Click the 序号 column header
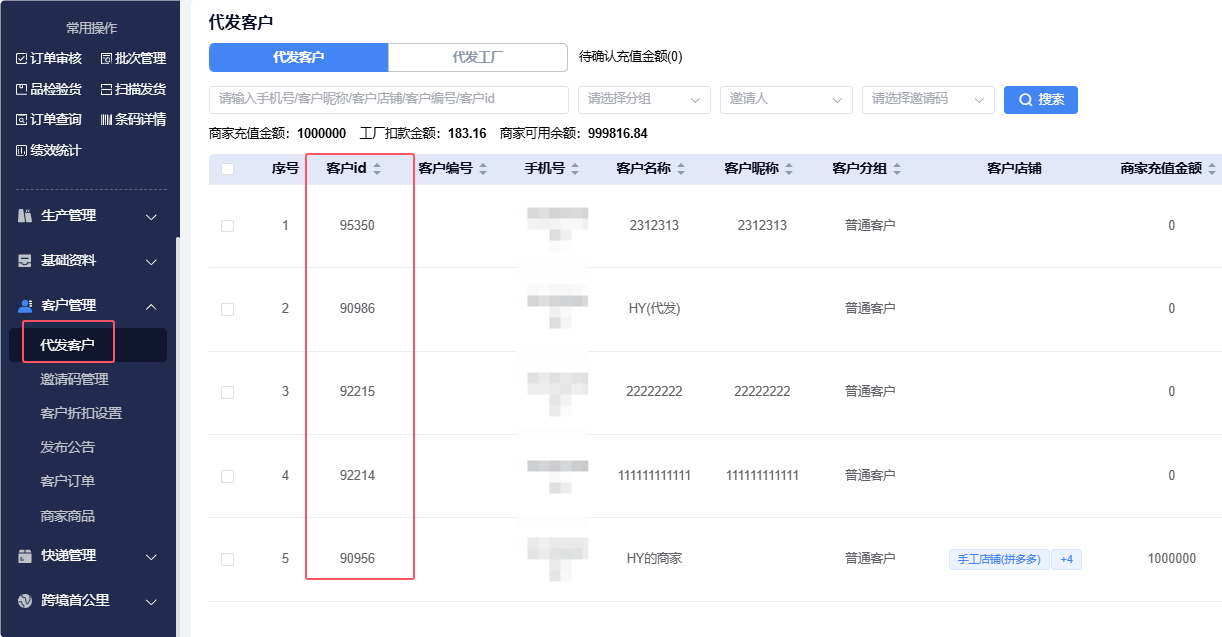The image size is (1222, 637). tap(285, 169)
